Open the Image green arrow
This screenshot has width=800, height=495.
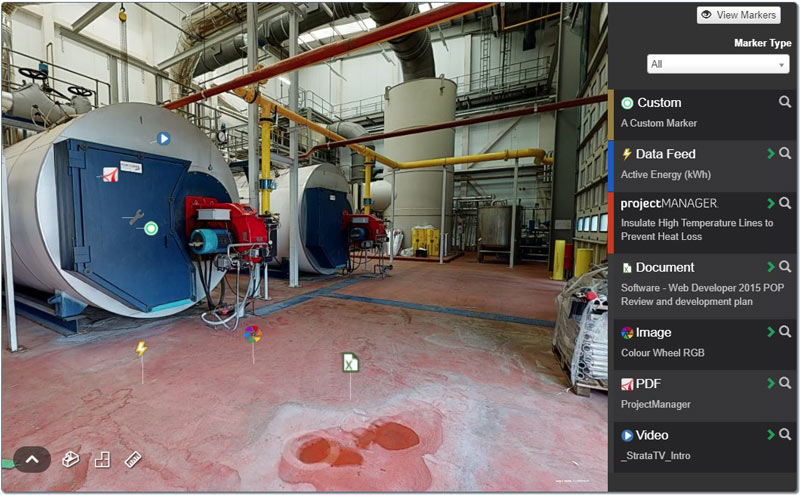(770, 332)
